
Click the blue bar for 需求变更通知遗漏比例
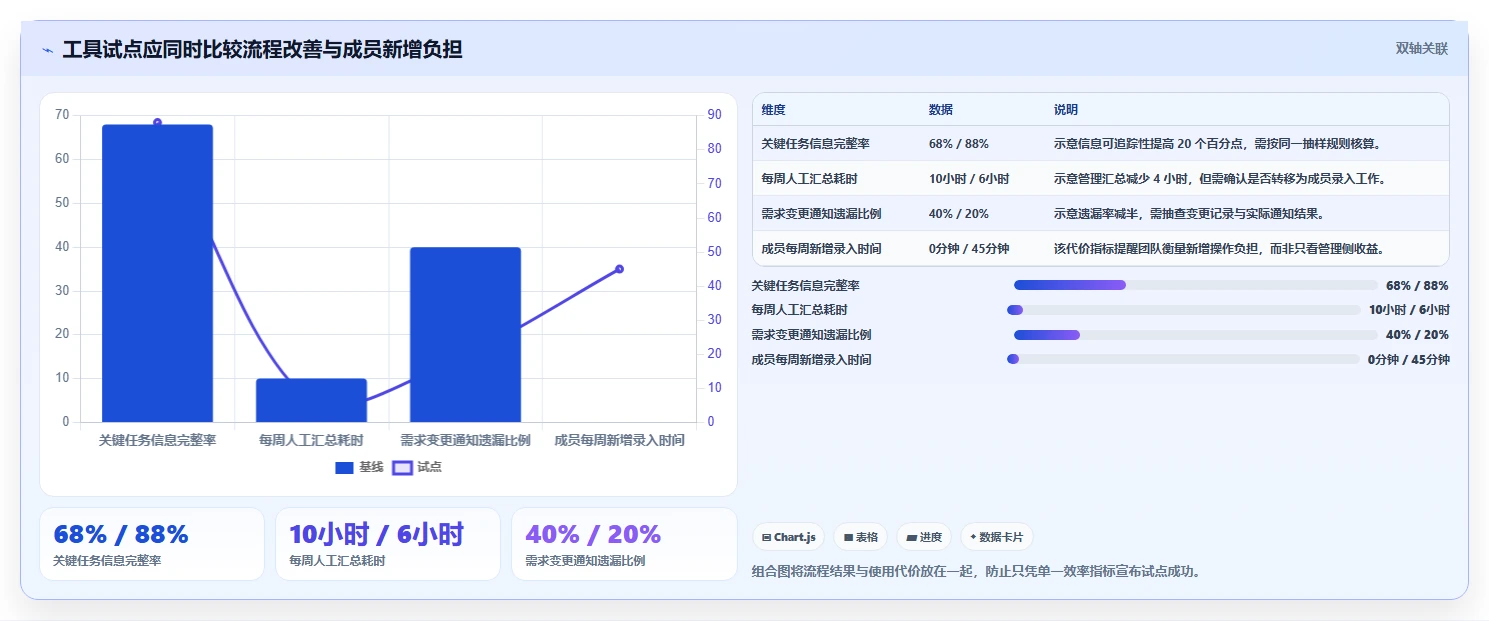tap(465, 334)
